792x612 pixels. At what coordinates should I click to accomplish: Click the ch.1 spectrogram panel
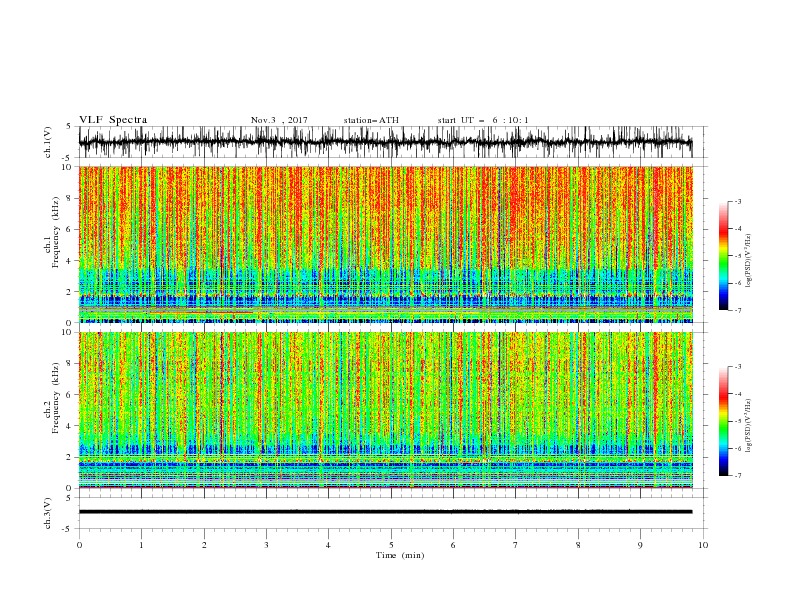[x=385, y=244]
